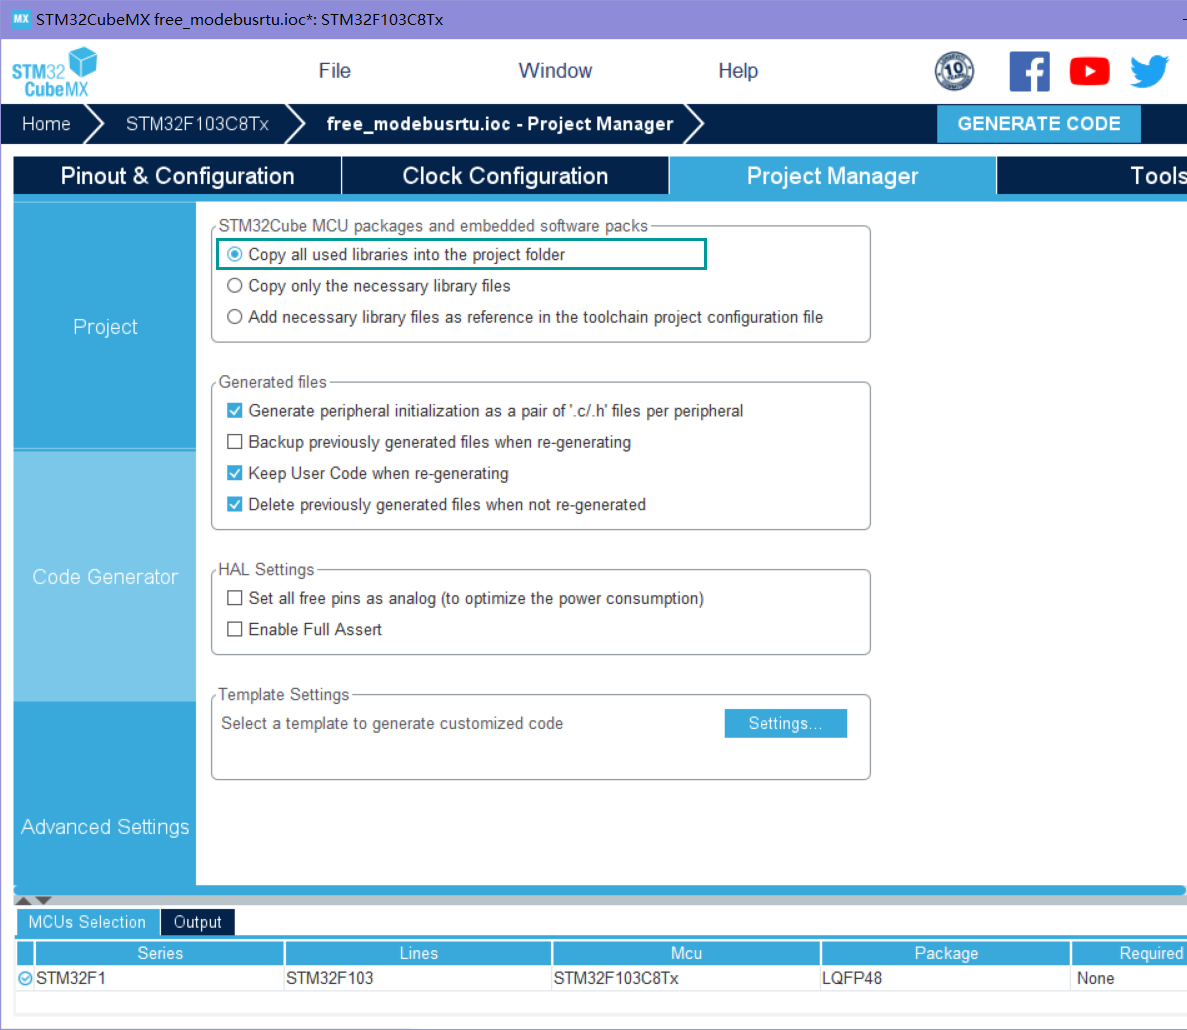This screenshot has height=1030, width=1187.
Task: Select LQFP48 package cell
Action: pos(946,979)
